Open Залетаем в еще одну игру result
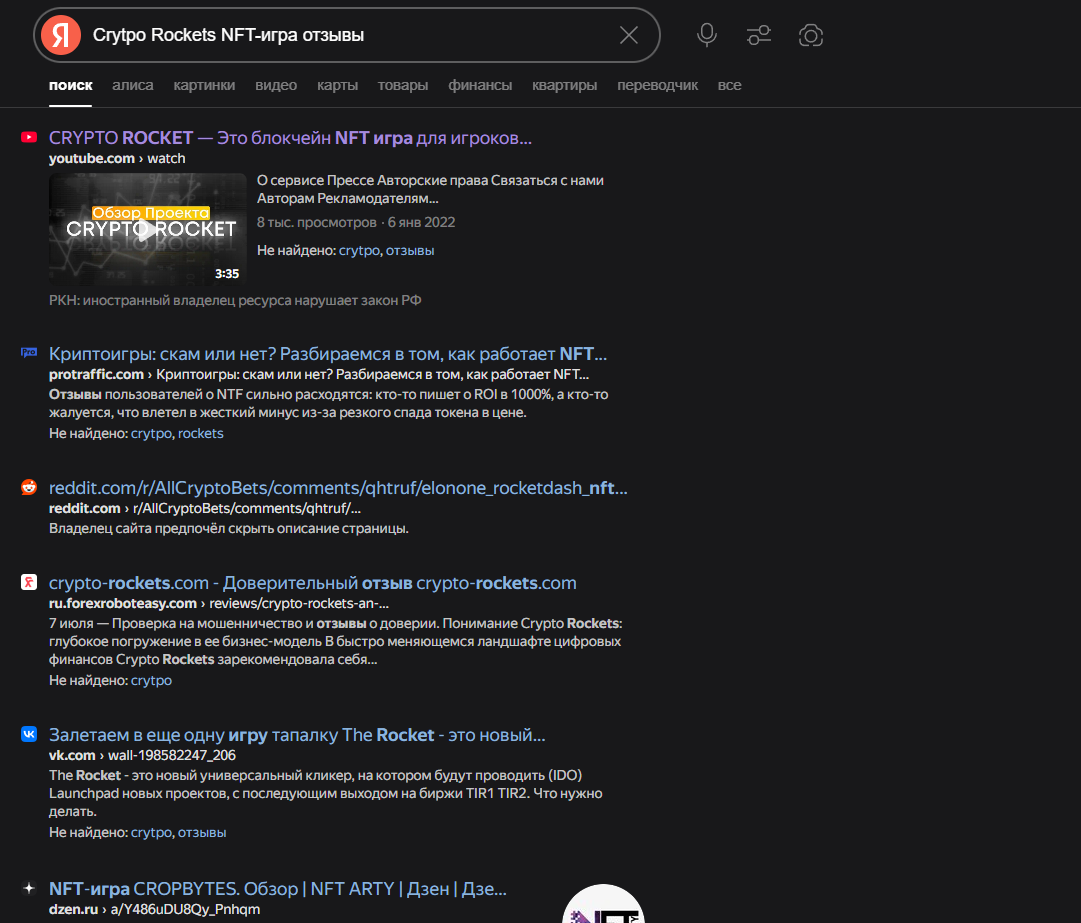 (296, 735)
